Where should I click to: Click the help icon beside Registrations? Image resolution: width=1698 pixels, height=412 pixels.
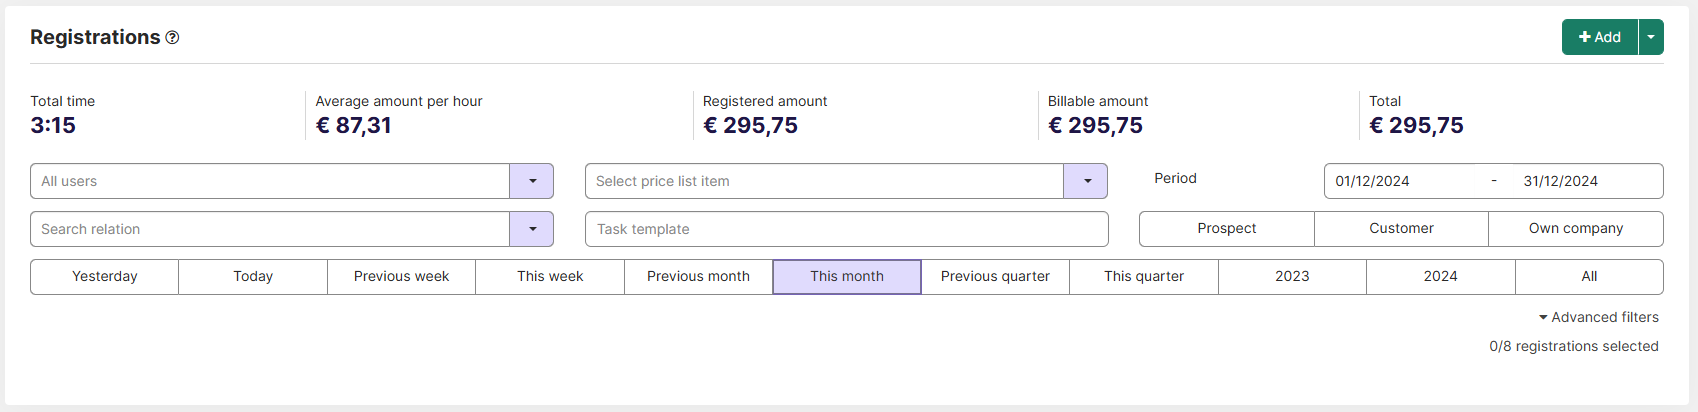tap(172, 37)
